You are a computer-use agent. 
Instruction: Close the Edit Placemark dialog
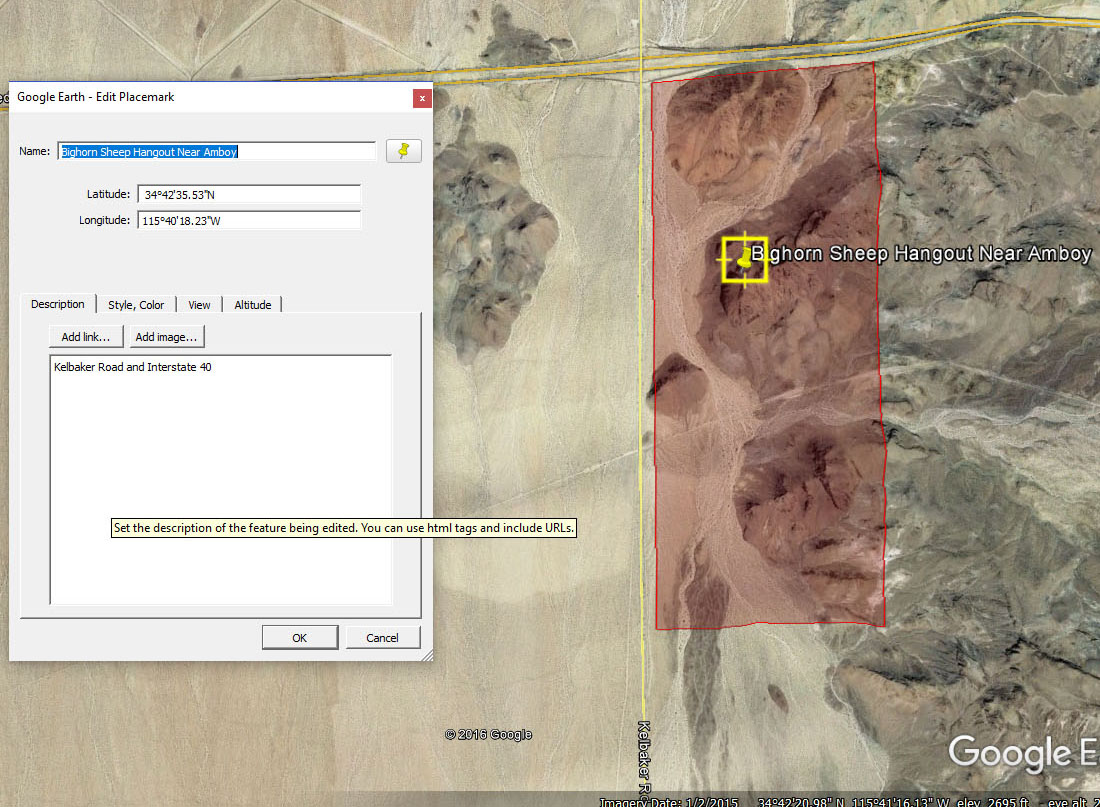click(422, 98)
